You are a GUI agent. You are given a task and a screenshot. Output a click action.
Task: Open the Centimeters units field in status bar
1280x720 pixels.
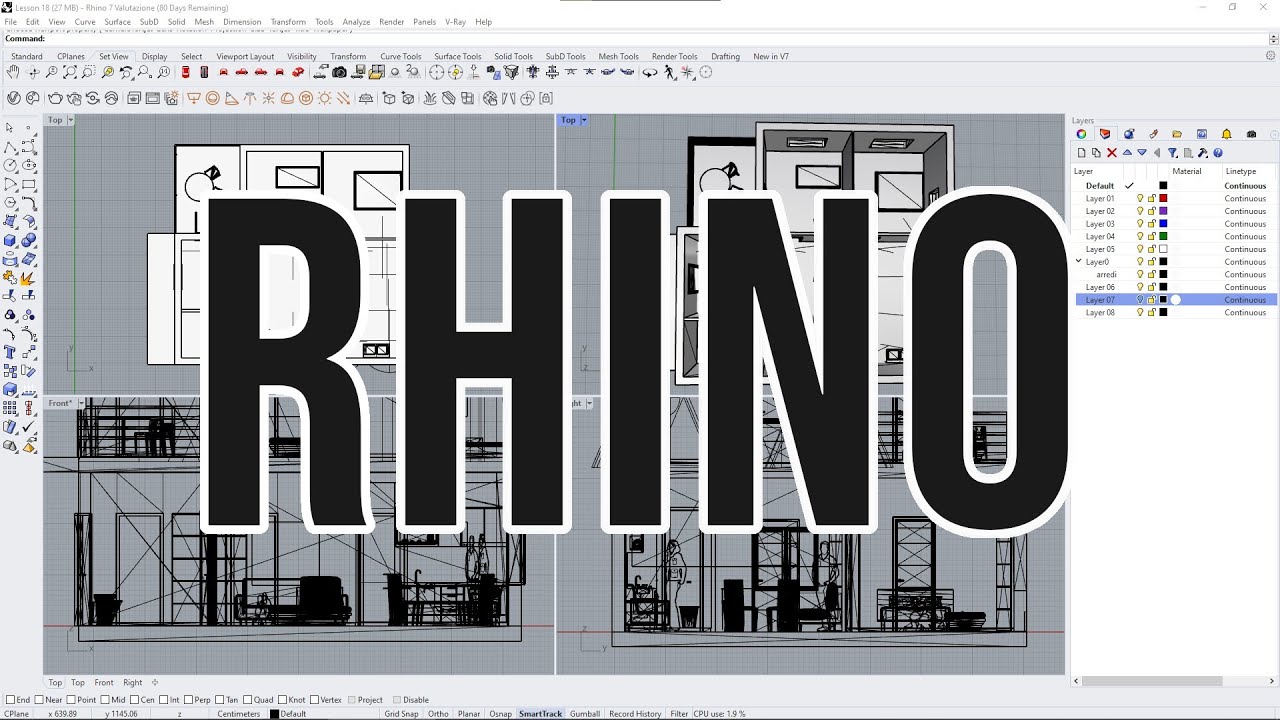pos(239,714)
